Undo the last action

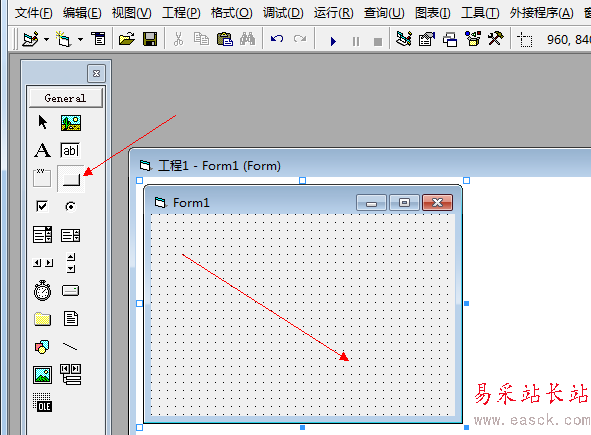pos(277,38)
